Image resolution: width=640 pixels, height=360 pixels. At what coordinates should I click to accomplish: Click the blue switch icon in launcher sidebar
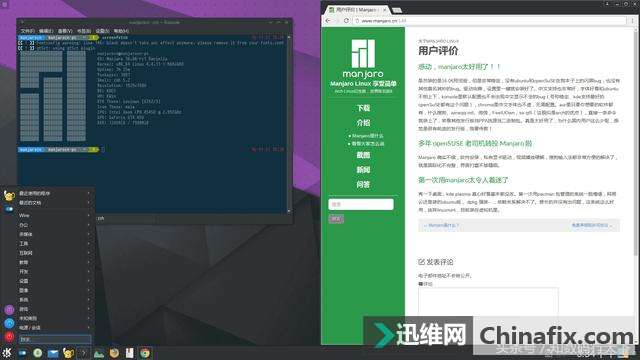(9, 209)
